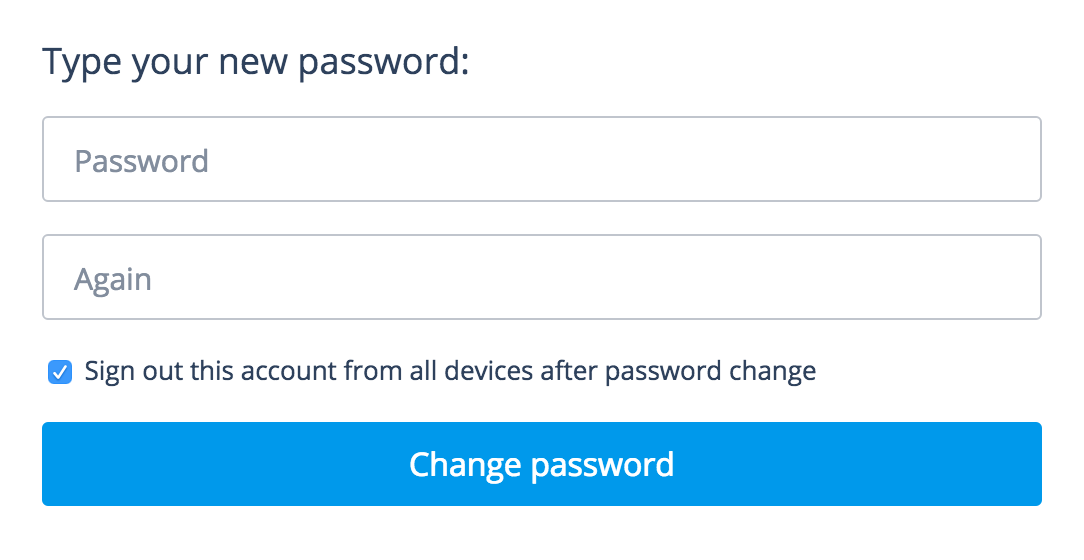Activate the top text box under the heading

pos(541,160)
